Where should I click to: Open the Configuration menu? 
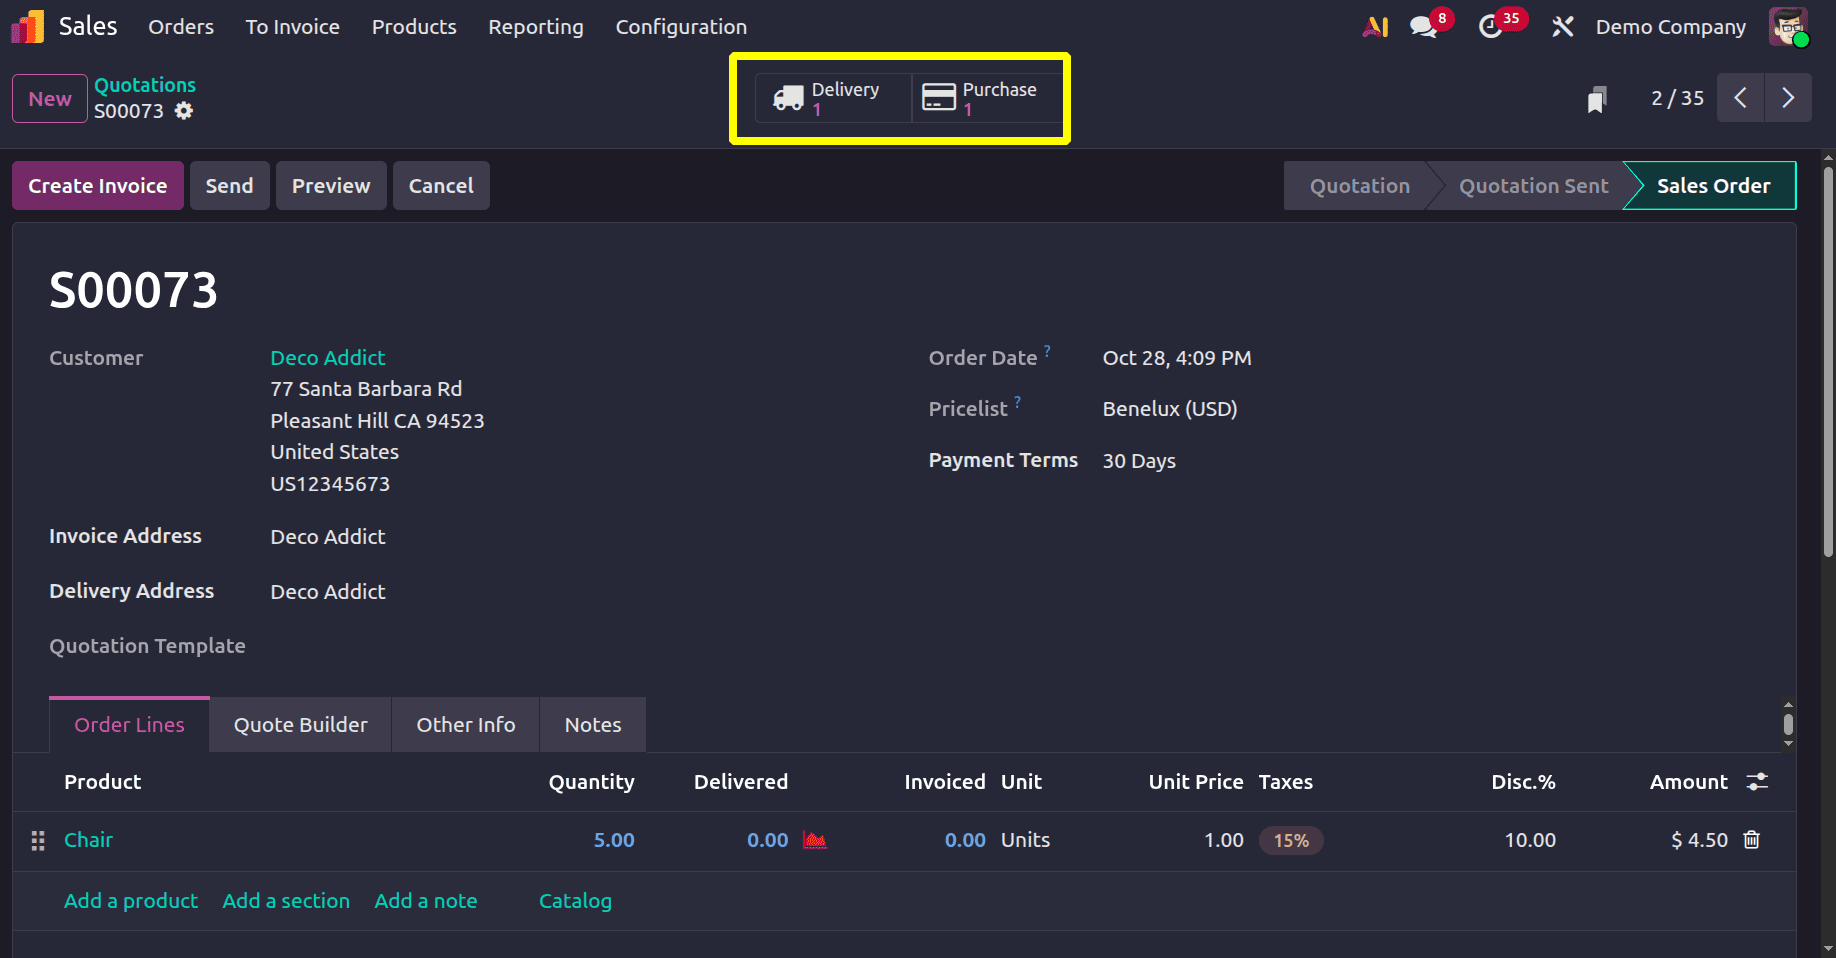click(x=681, y=27)
